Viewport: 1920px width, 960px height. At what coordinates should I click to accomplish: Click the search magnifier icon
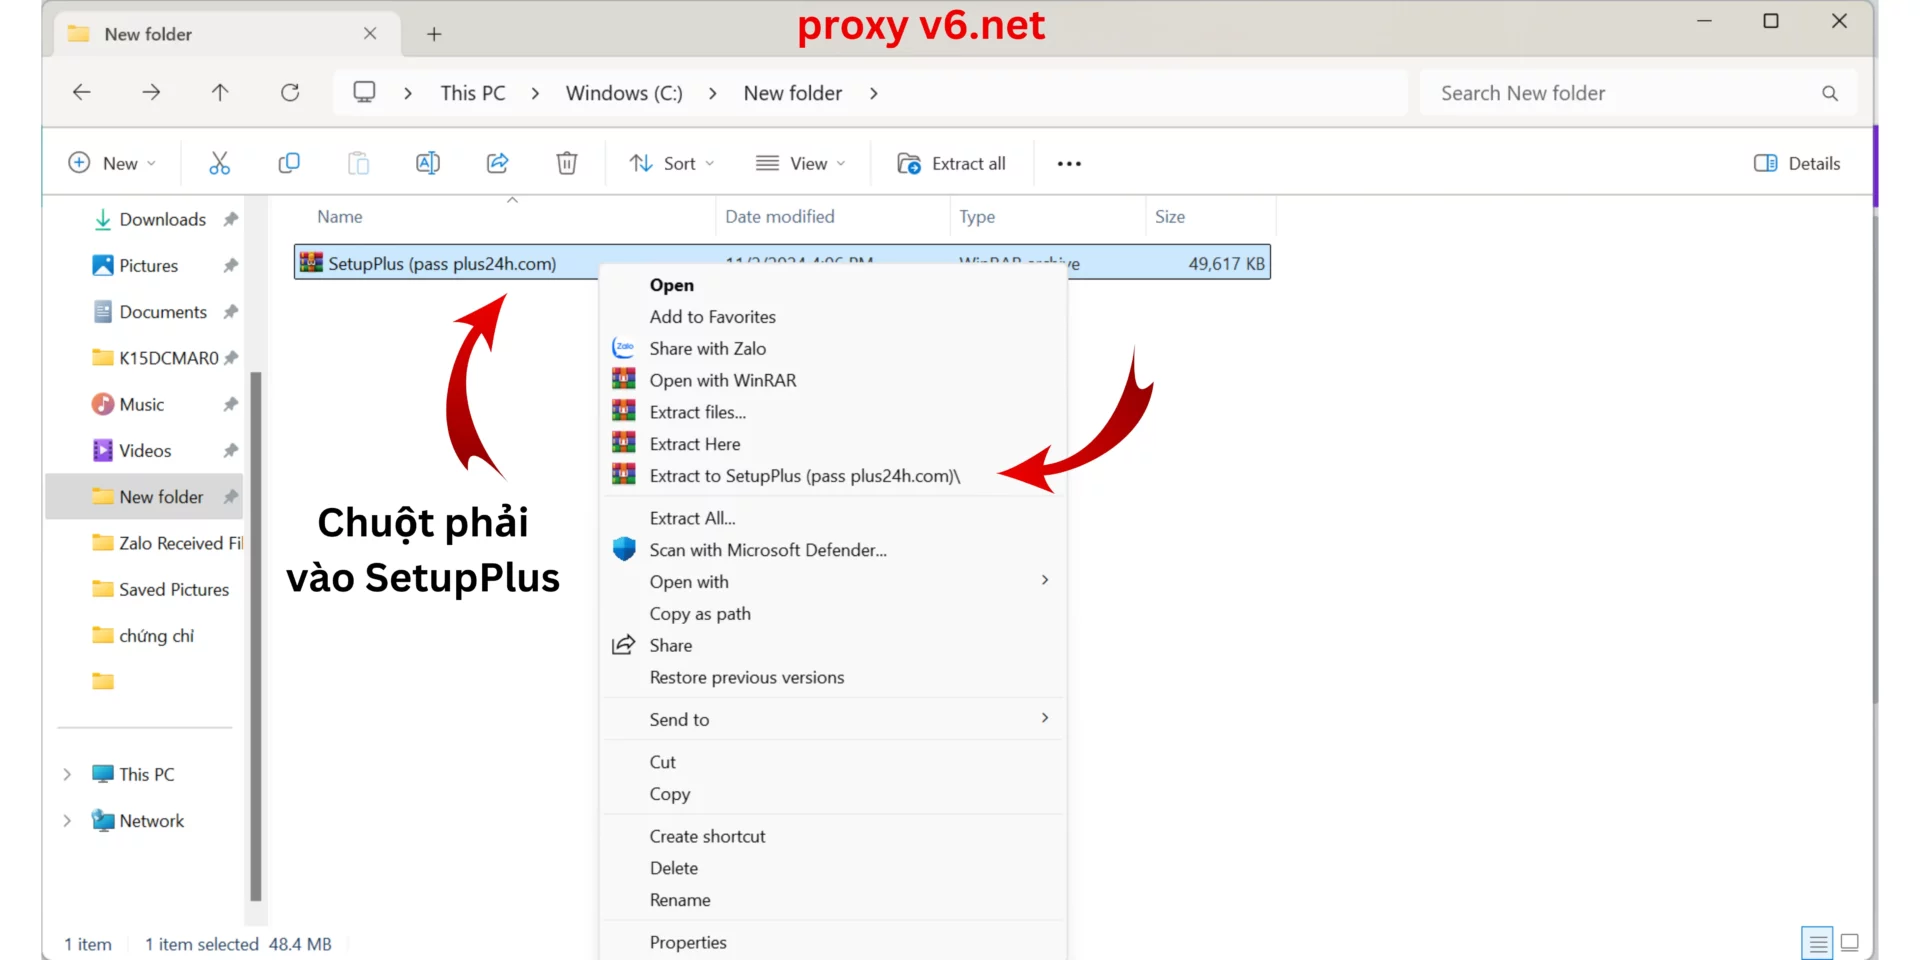(1830, 93)
